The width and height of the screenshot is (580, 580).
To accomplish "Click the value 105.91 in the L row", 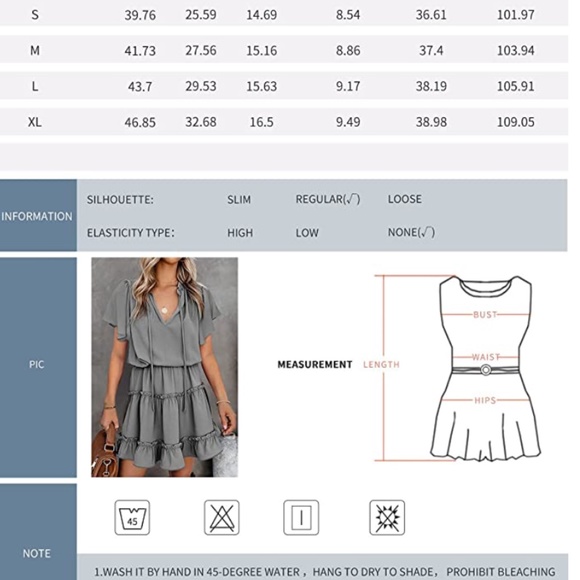I will tap(516, 86).
